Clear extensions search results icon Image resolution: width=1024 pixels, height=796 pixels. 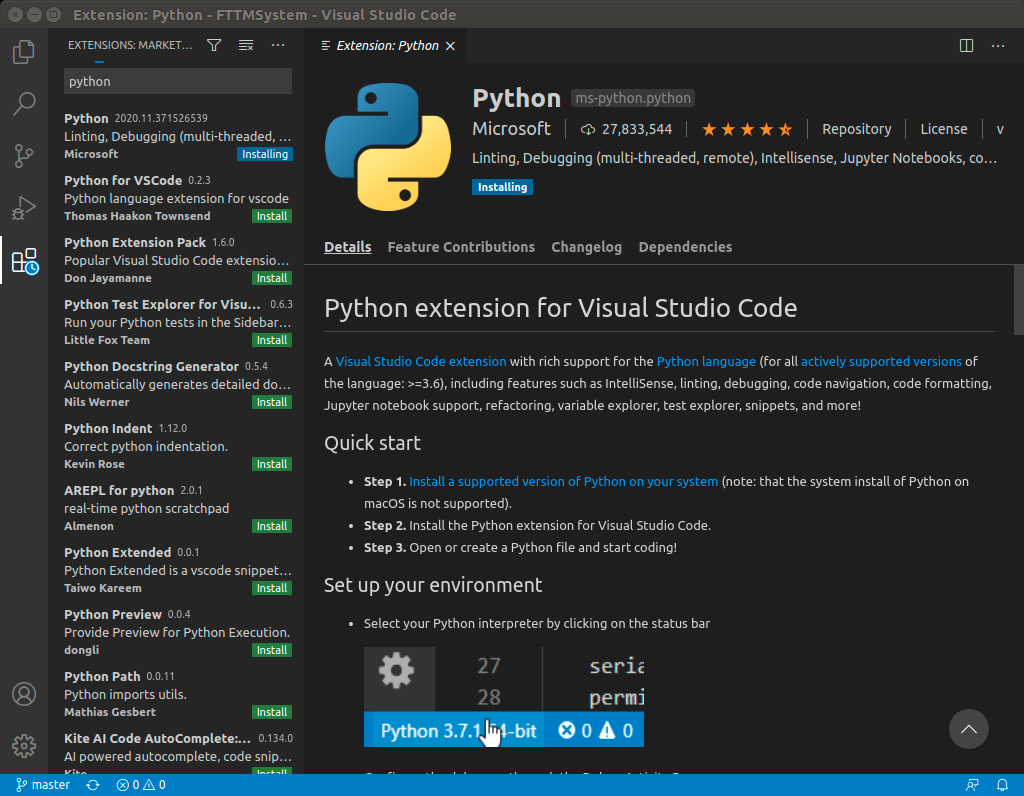[x=246, y=45]
